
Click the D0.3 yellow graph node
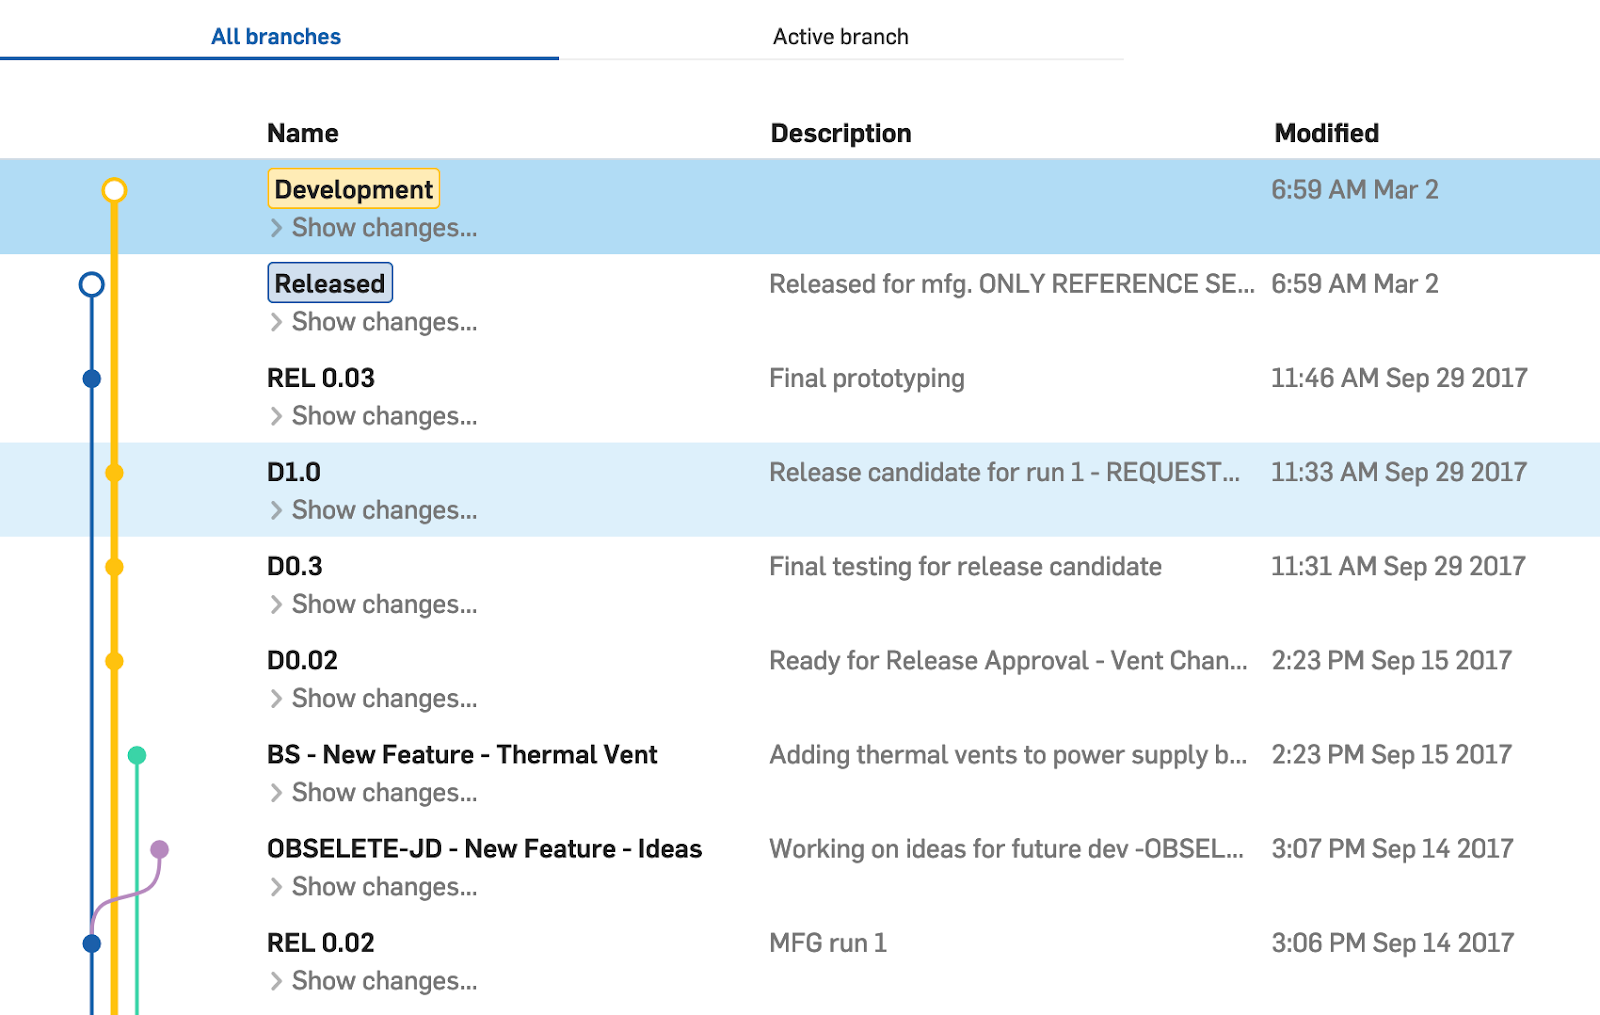point(115,567)
